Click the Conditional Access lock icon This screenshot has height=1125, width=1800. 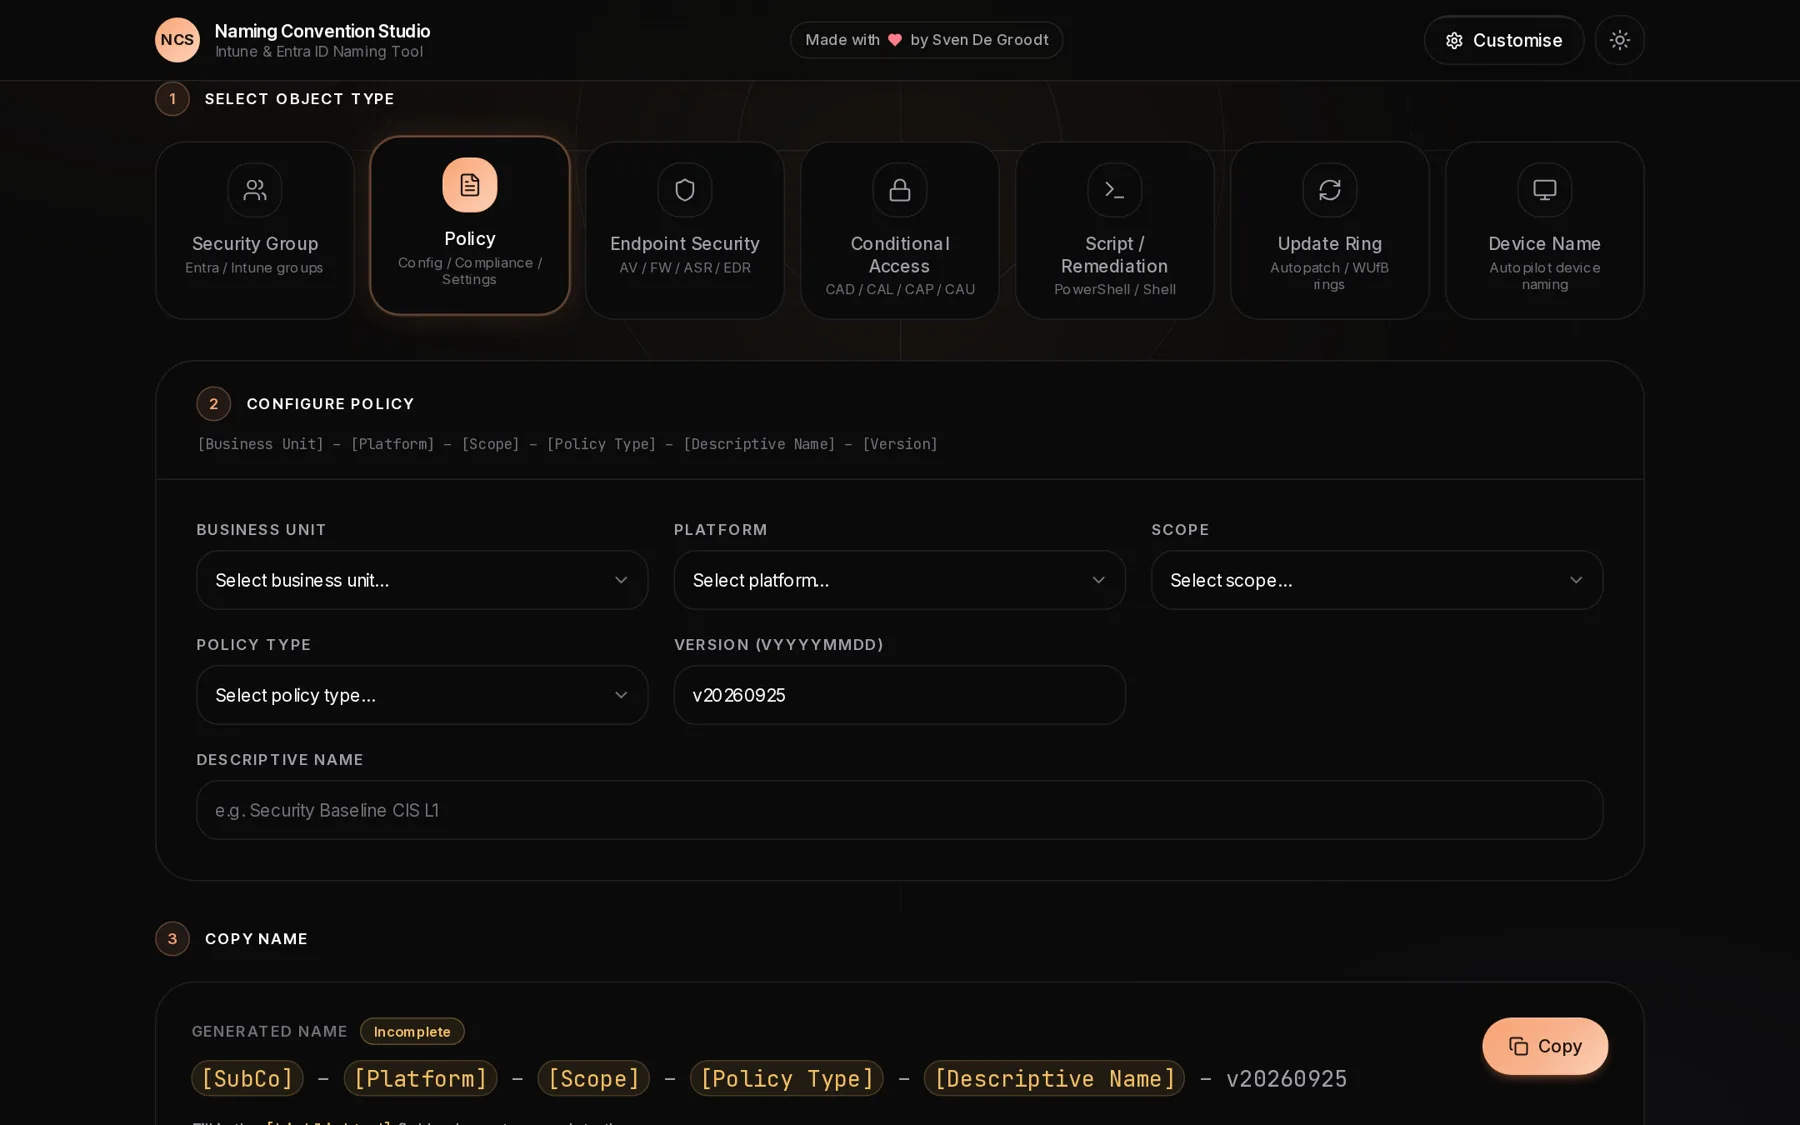pos(900,189)
